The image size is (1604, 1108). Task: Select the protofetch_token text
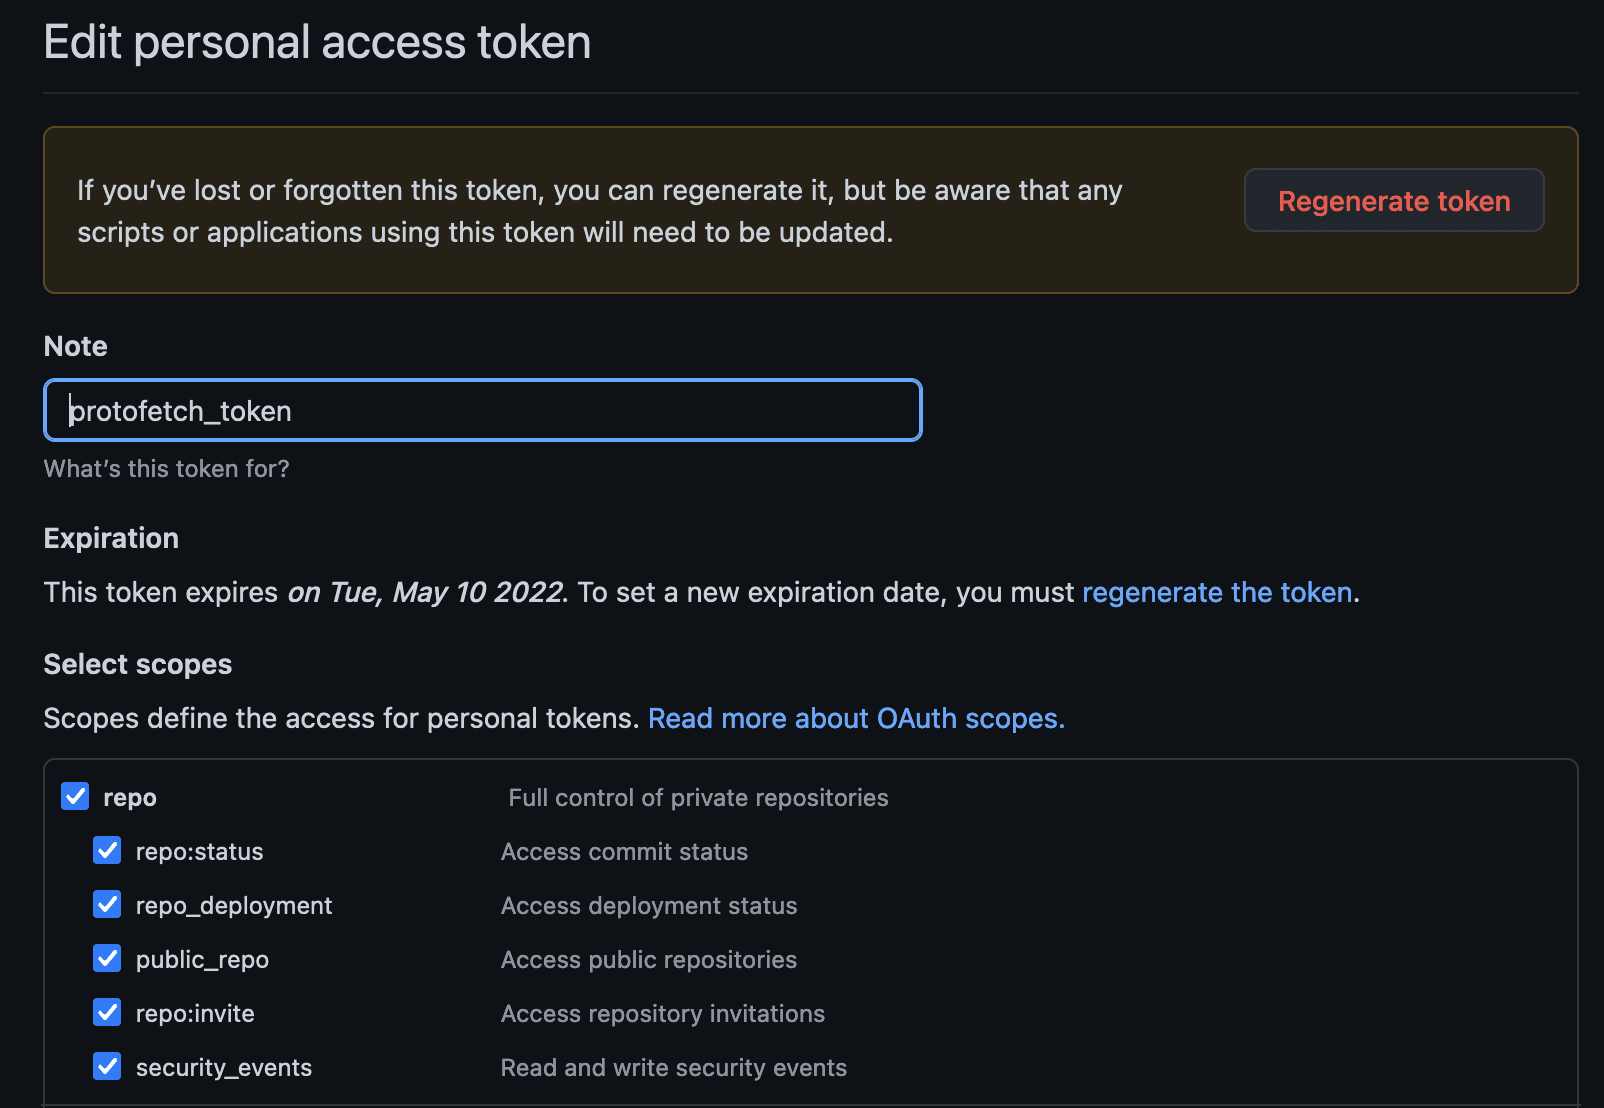click(x=180, y=410)
